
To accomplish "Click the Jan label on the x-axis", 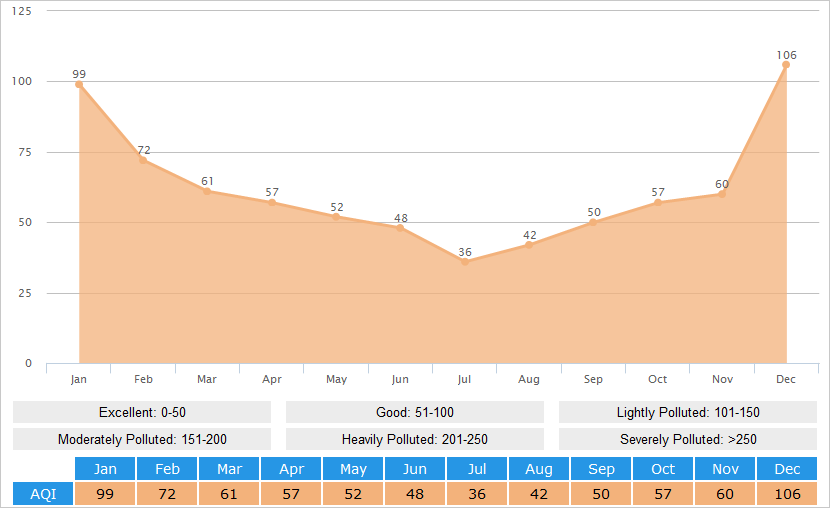I will (78, 379).
